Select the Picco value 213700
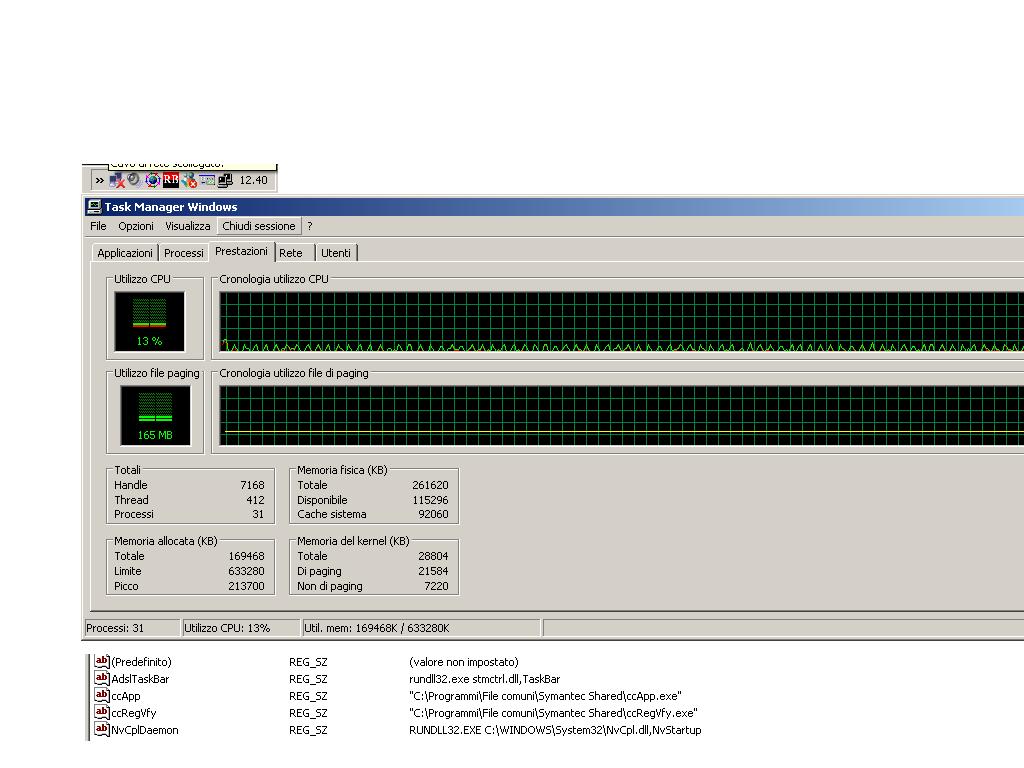The width and height of the screenshot is (1024, 768). (246, 586)
